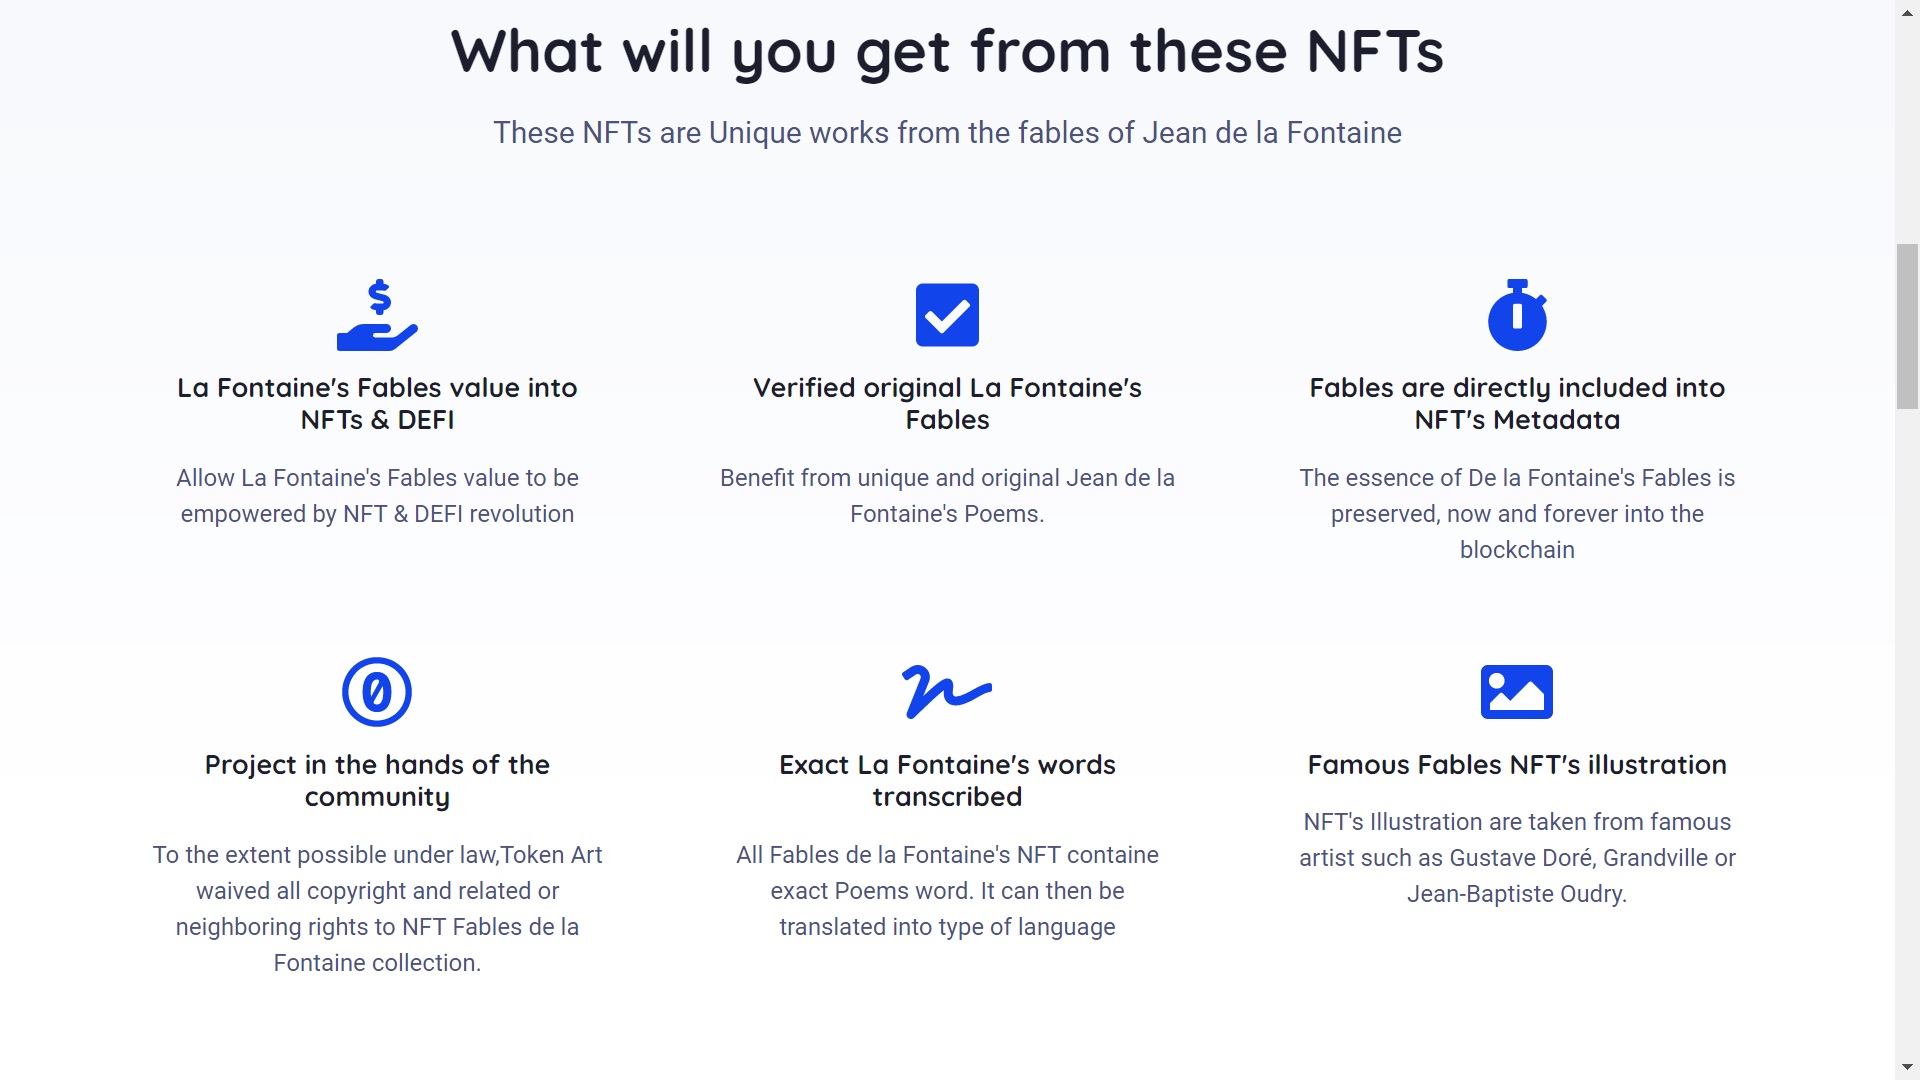
Task: Click 'Verified original La Fontaine's Fables' heading
Action: point(947,404)
